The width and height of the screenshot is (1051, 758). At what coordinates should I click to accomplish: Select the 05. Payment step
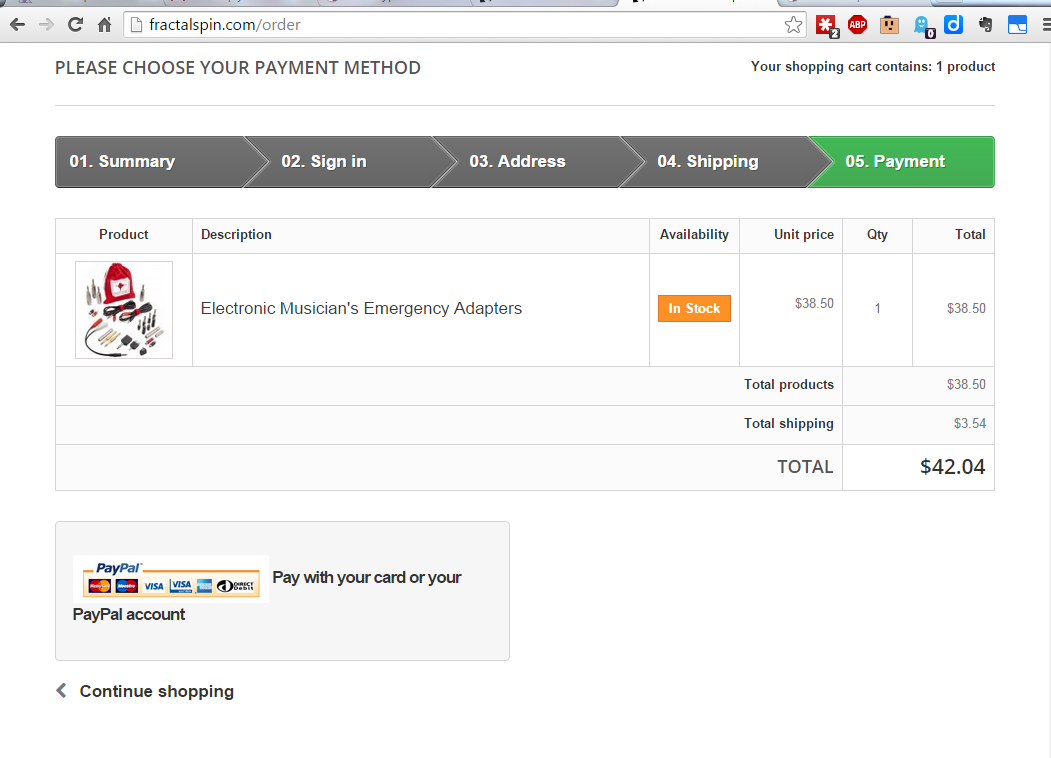pyautogui.click(x=895, y=162)
